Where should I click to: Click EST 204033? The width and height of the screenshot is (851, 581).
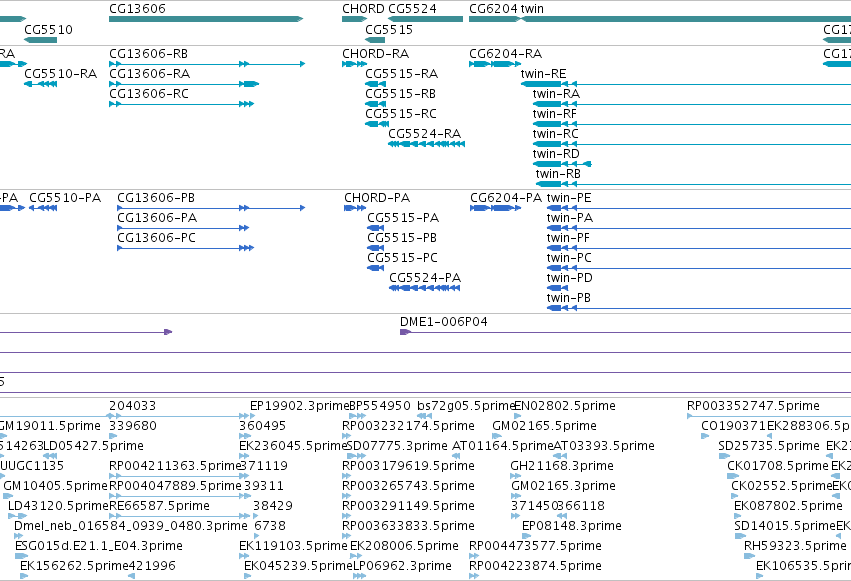(132, 406)
